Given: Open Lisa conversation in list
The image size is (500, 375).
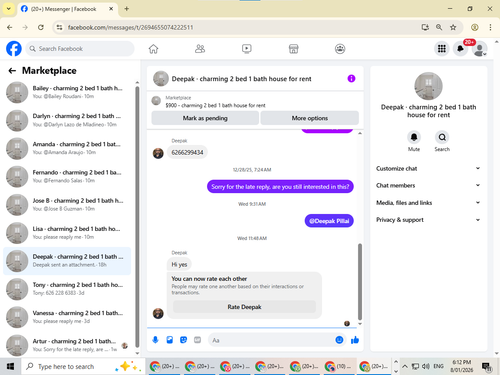Looking at the screenshot, I should pos(67,233).
